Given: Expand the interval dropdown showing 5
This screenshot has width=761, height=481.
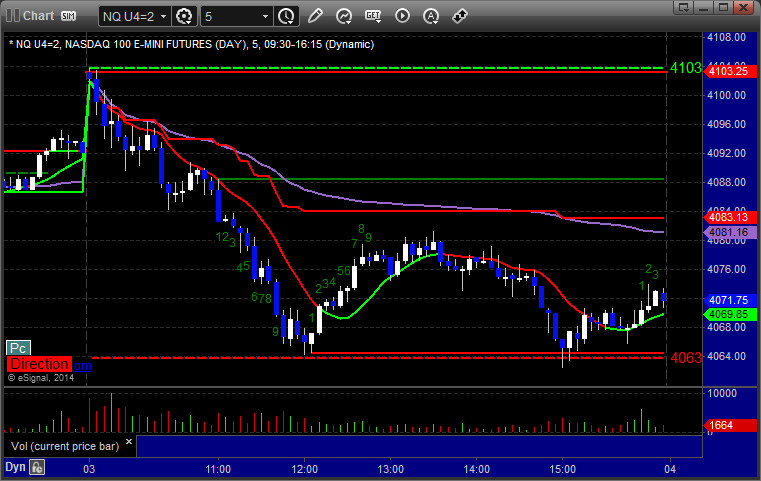Looking at the screenshot, I should click(265, 17).
